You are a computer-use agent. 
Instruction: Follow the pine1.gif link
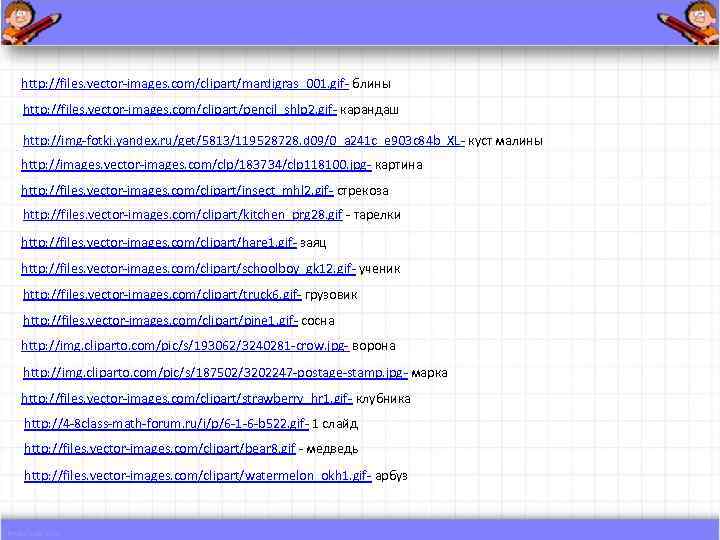tap(160, 320)
